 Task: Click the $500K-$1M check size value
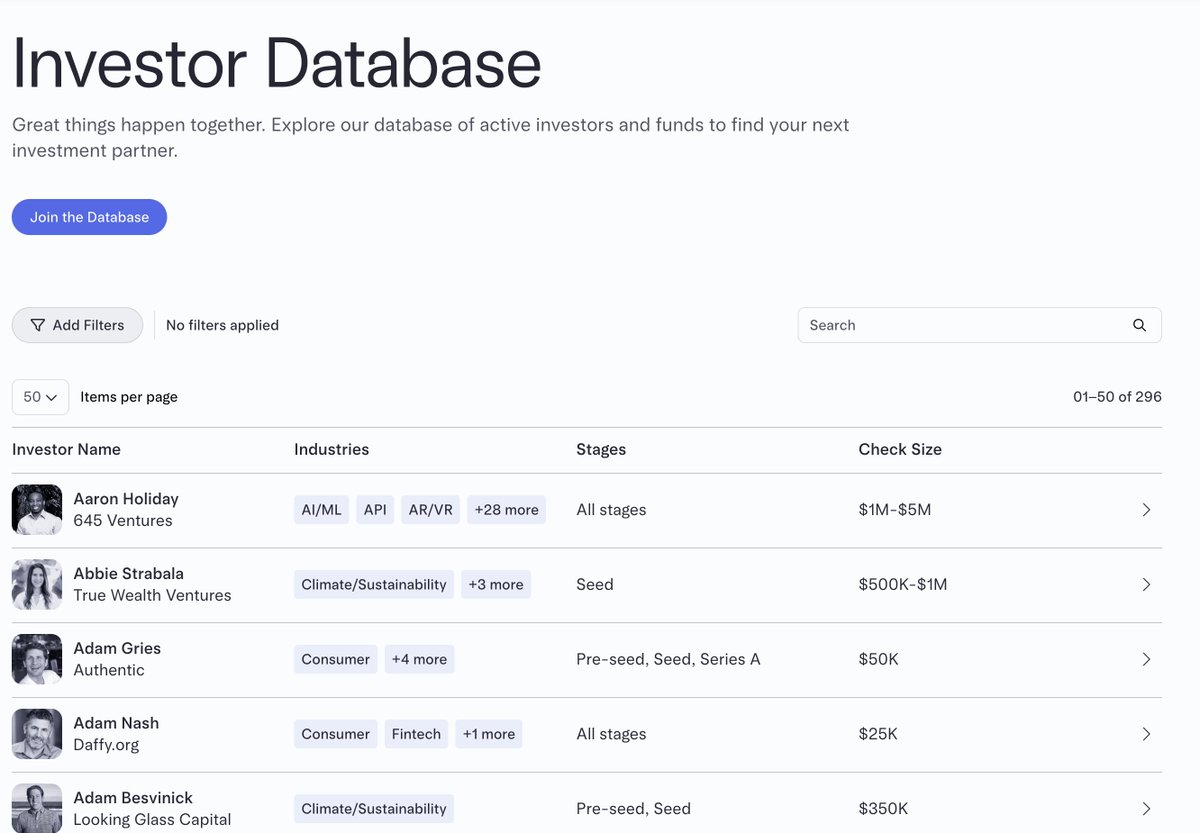(903, 585)
